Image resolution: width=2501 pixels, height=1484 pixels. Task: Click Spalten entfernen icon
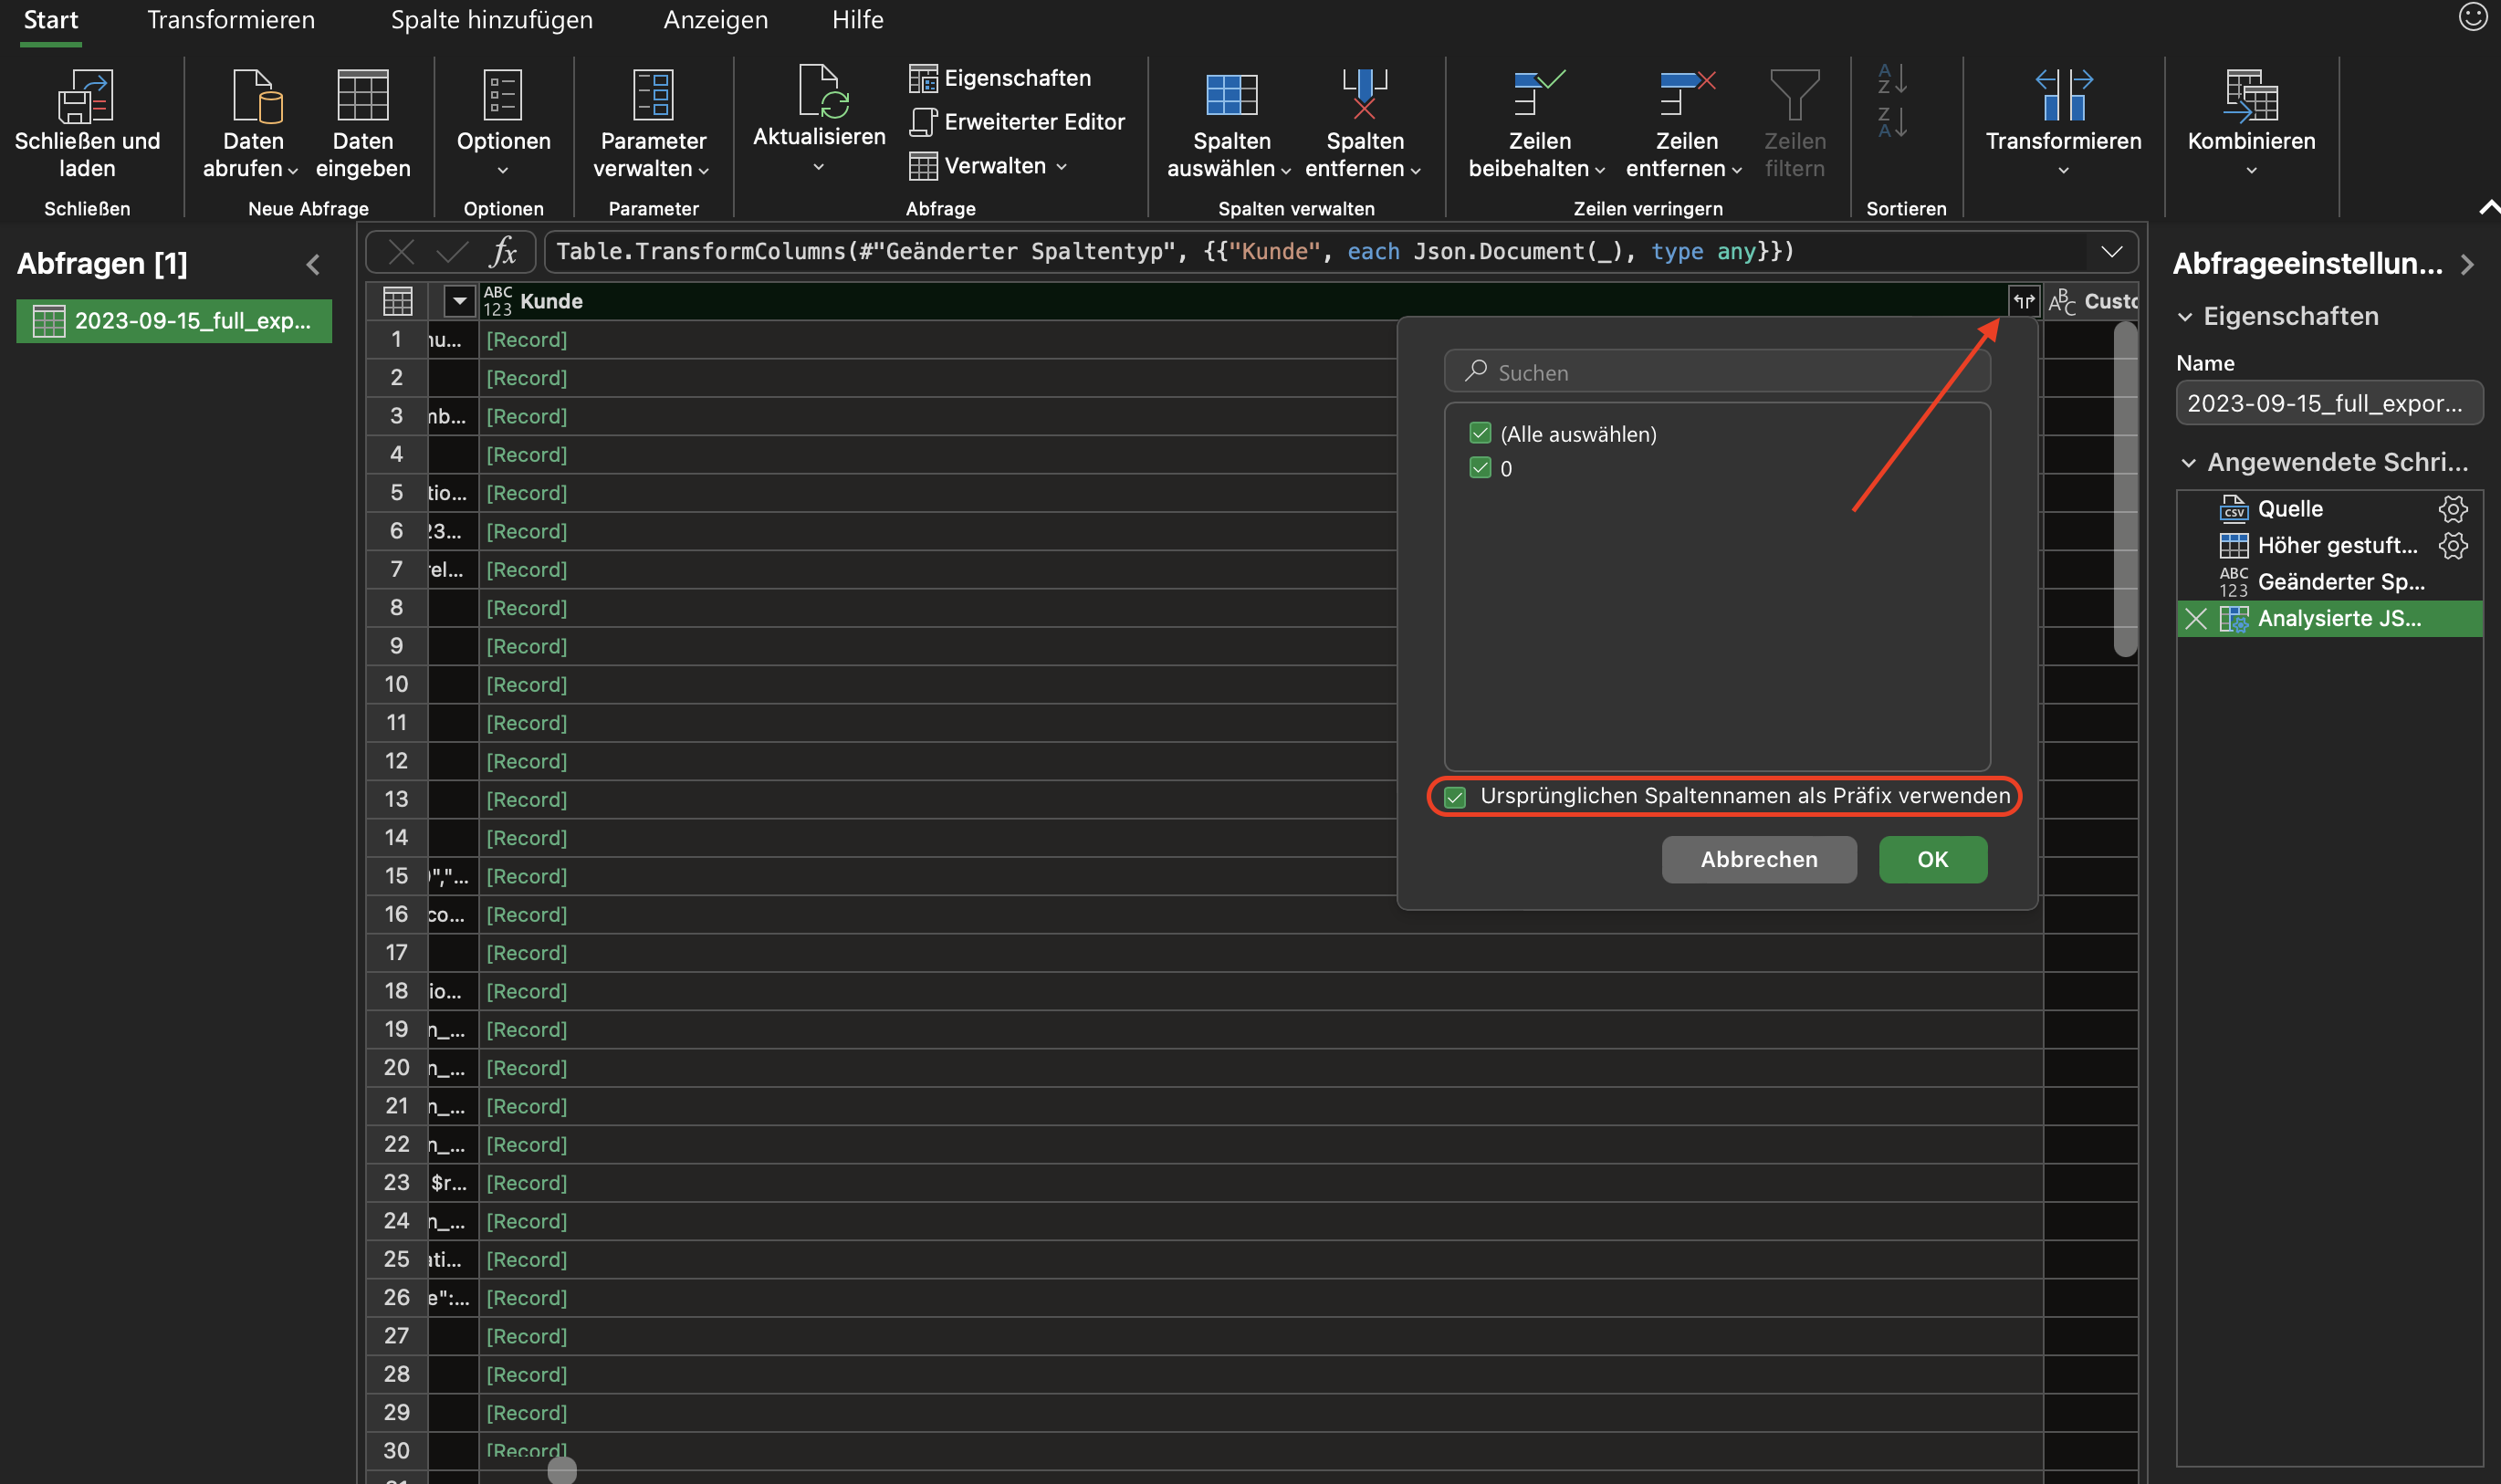(x=1364, y=94)
